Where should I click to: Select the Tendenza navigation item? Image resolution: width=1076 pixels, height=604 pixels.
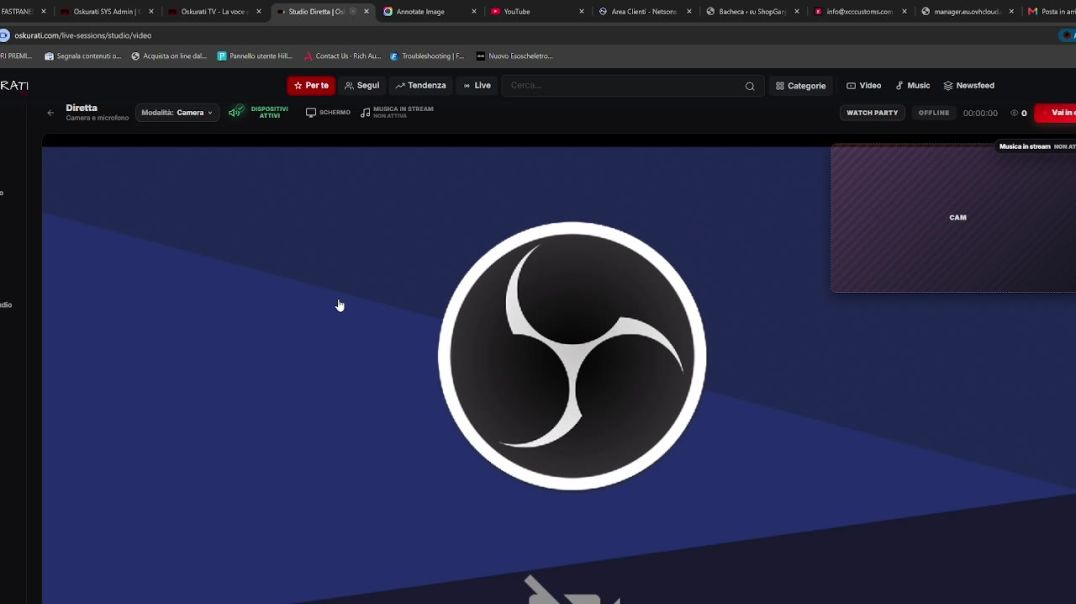[x=421, y=86]
